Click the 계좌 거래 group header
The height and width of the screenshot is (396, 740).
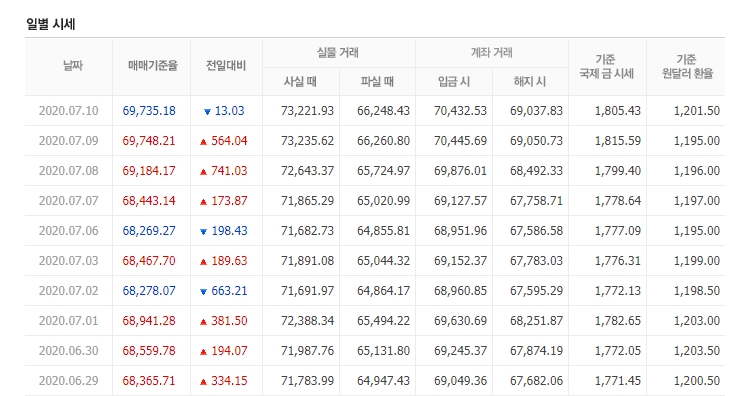491,52
